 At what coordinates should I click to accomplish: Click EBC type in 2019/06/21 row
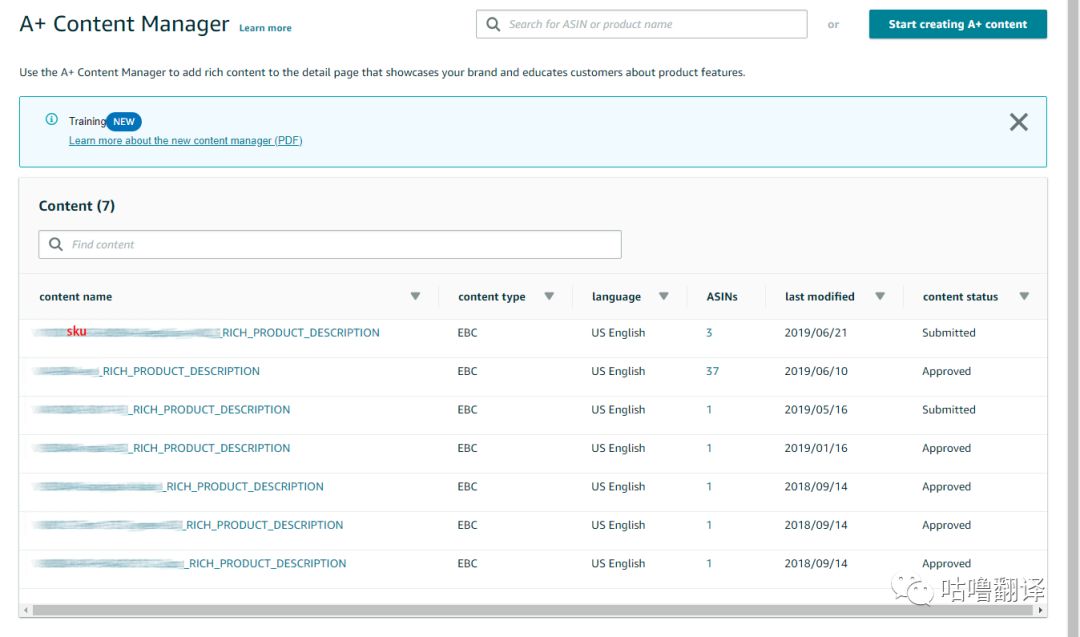tap(467, 333)
